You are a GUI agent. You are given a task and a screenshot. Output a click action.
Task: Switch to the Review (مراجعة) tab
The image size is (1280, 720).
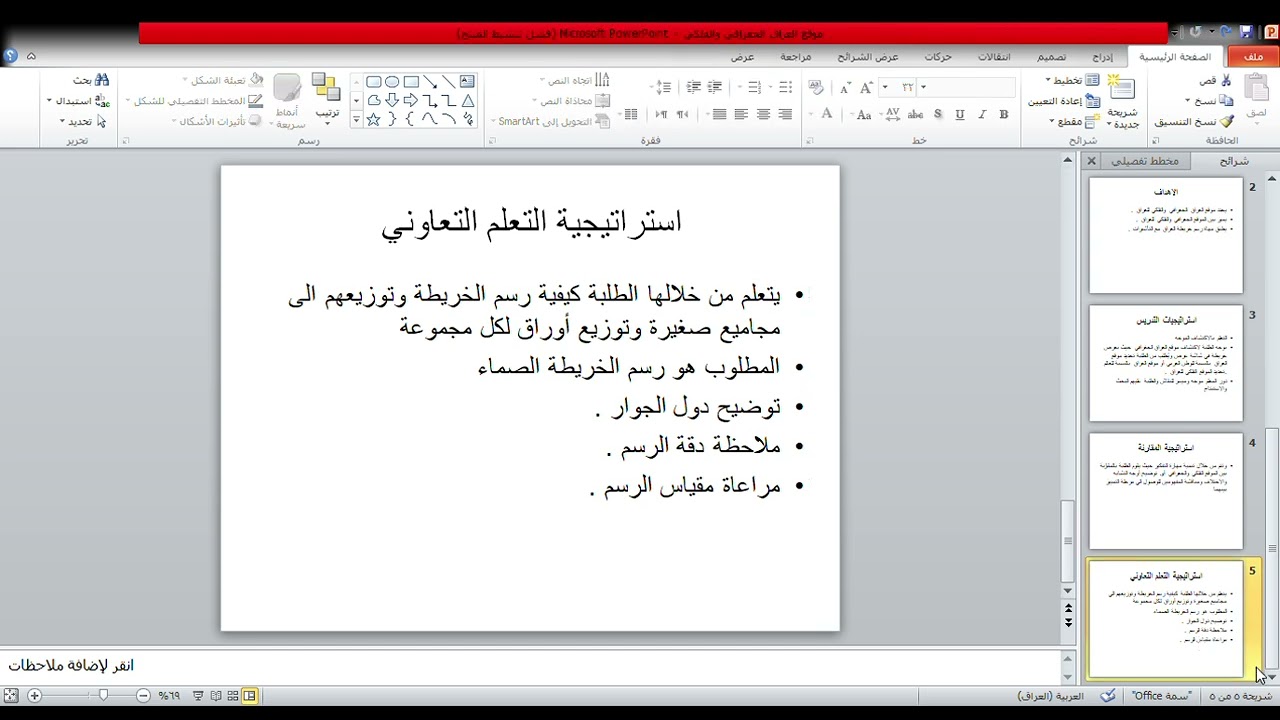point(796,57)
